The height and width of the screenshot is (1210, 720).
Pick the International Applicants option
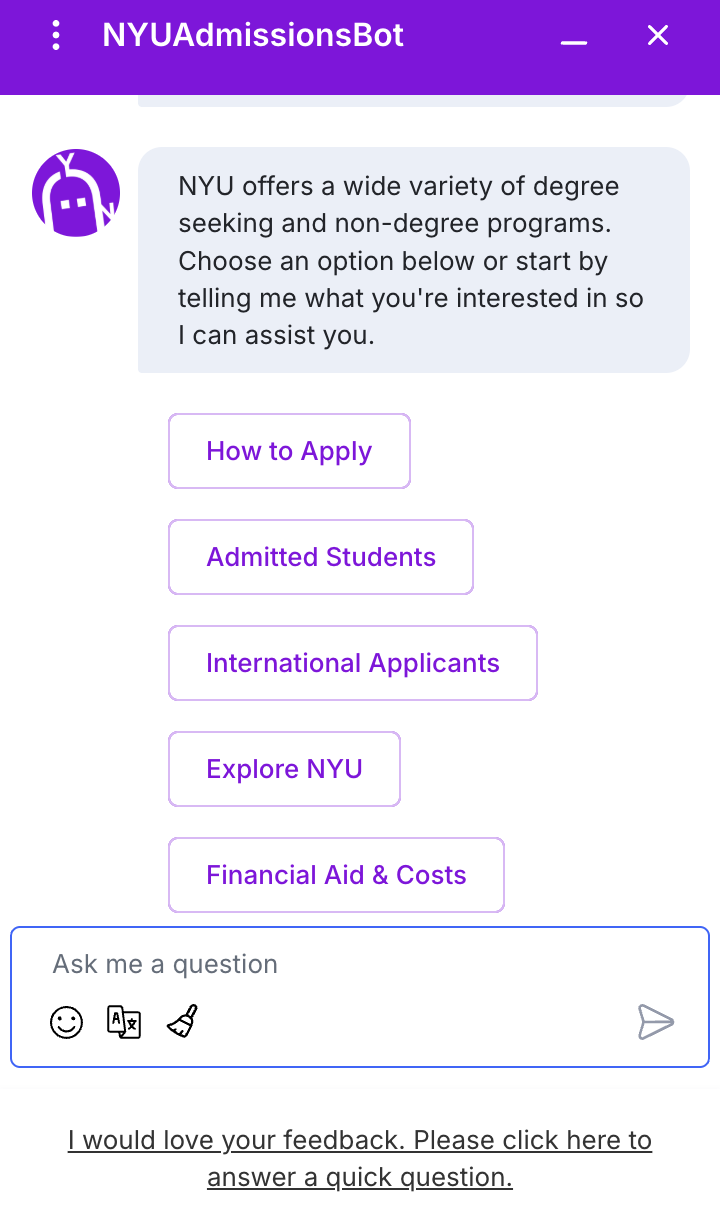[352, 663]
